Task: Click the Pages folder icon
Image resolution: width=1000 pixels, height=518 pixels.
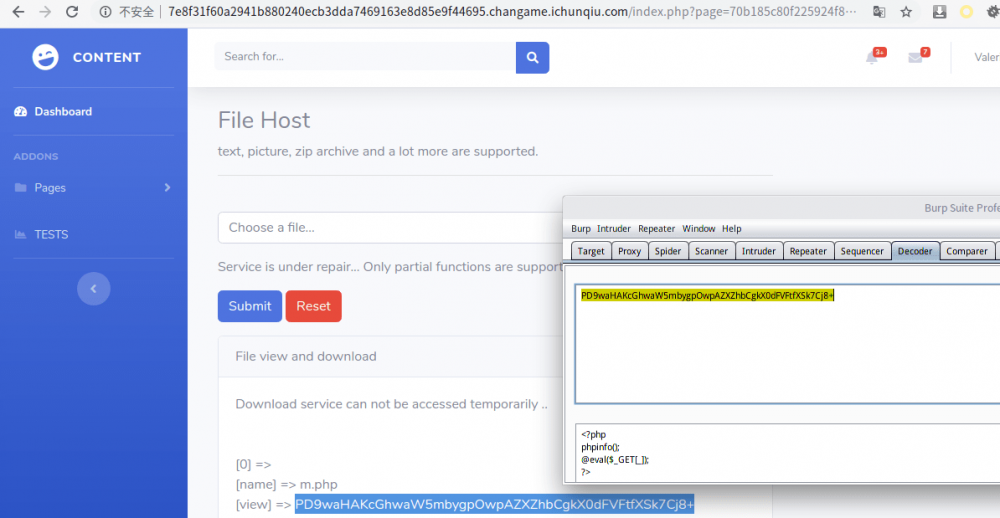Action: coord(20,188)
